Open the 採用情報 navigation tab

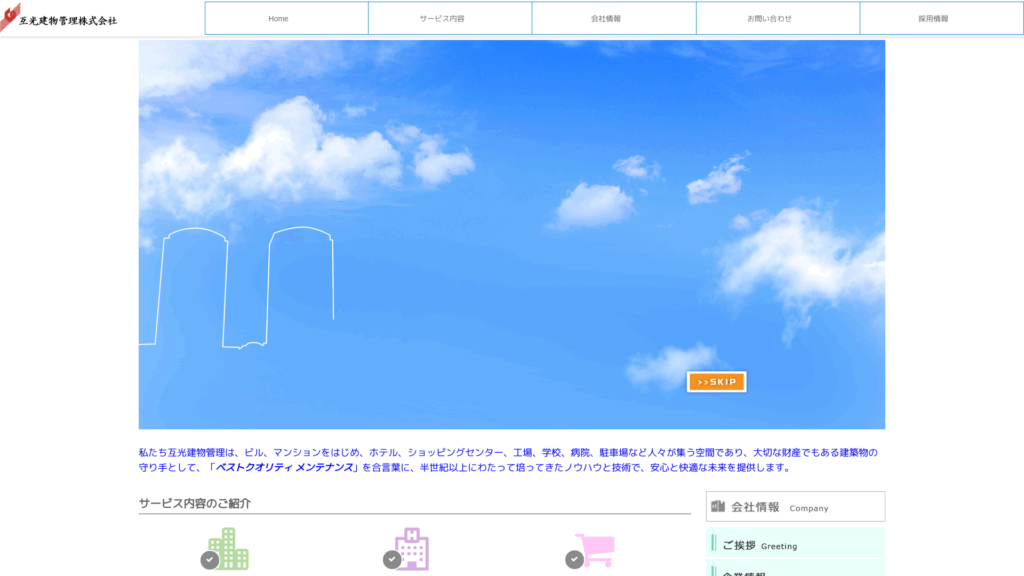pyautogui.click(x=941, y=18)
